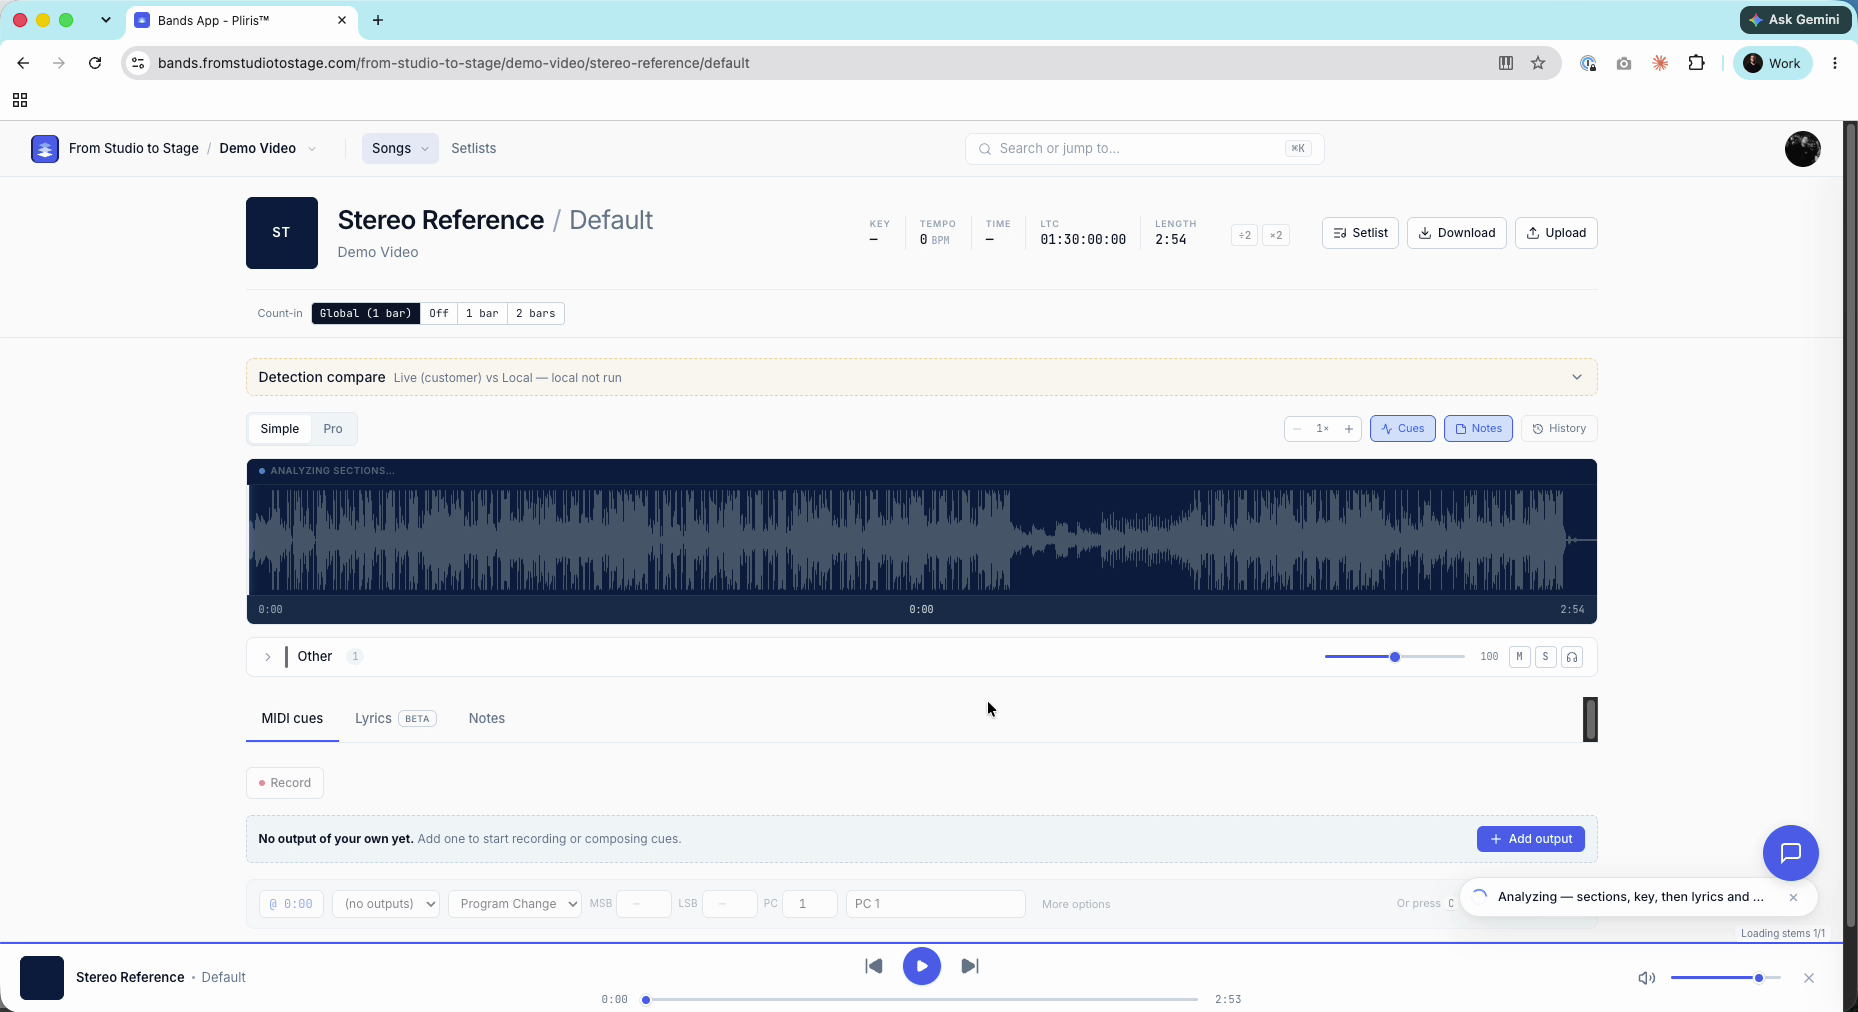Bookmark this page with the star icon

pyautogui.click(x=1538, y=63)
